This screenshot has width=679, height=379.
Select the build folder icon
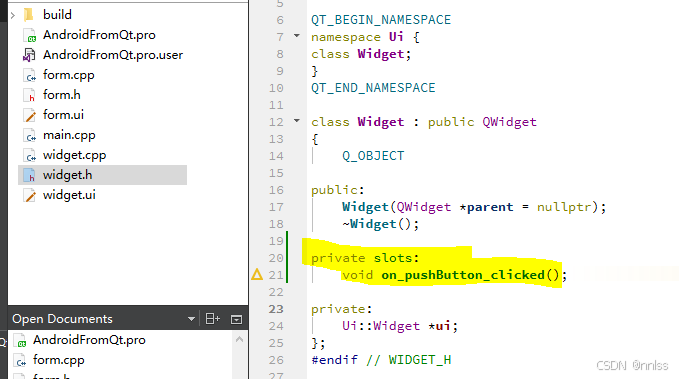29,15
